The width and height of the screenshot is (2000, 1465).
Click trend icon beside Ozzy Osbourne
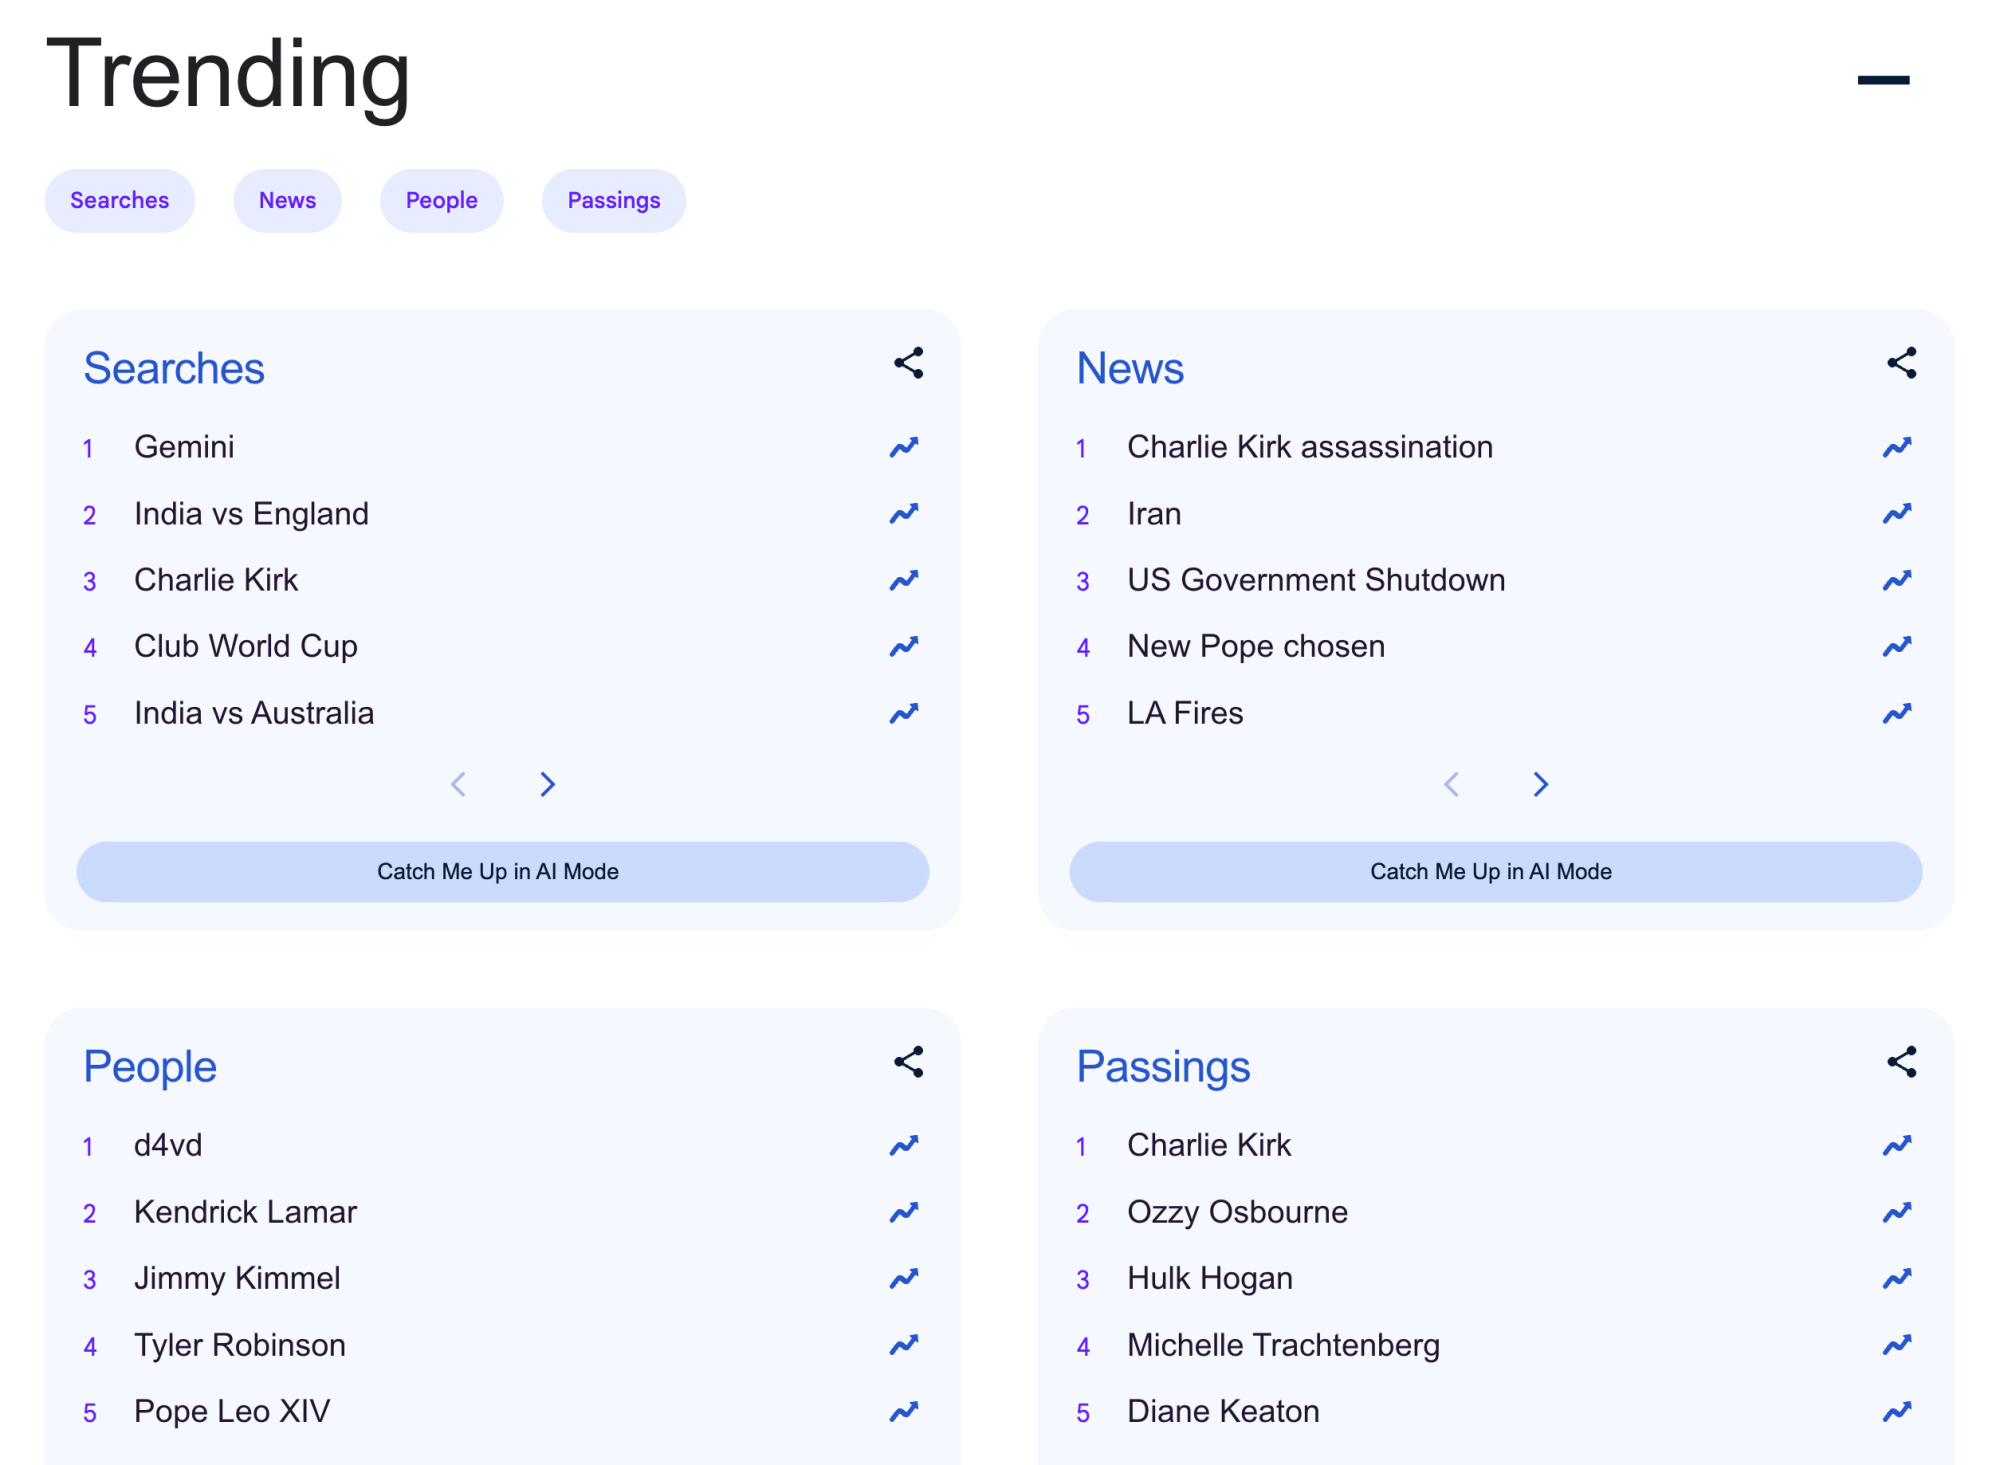[1897, 1213]
